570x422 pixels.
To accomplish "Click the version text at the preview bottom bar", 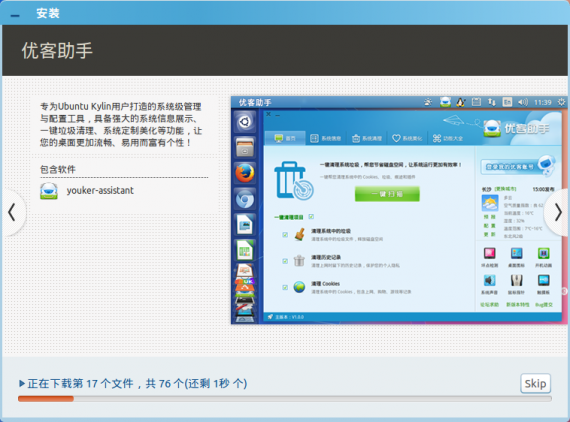I will (x=289, y=317).
